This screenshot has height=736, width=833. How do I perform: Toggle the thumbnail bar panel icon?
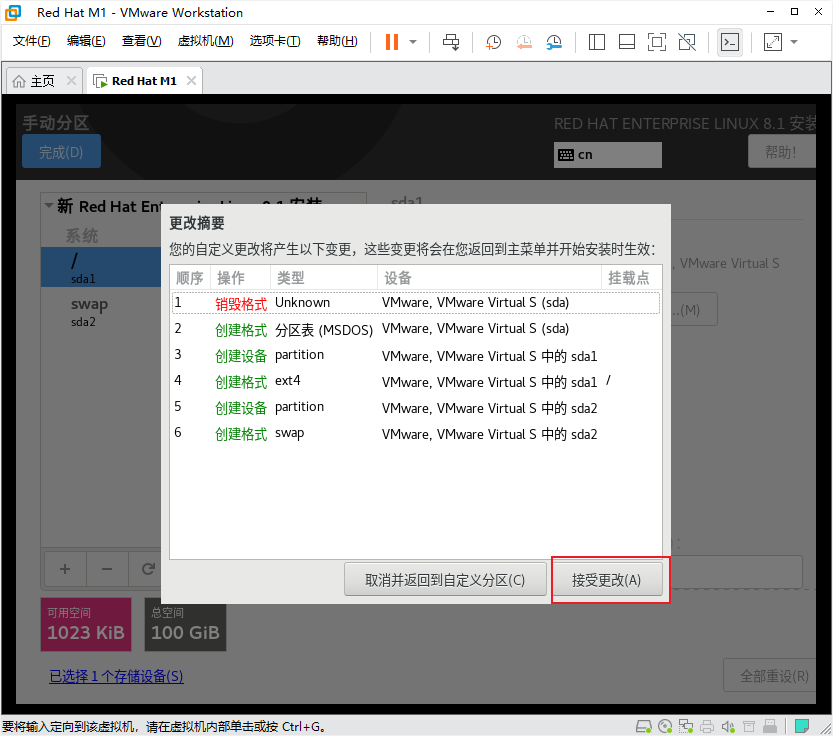(627, 42)
